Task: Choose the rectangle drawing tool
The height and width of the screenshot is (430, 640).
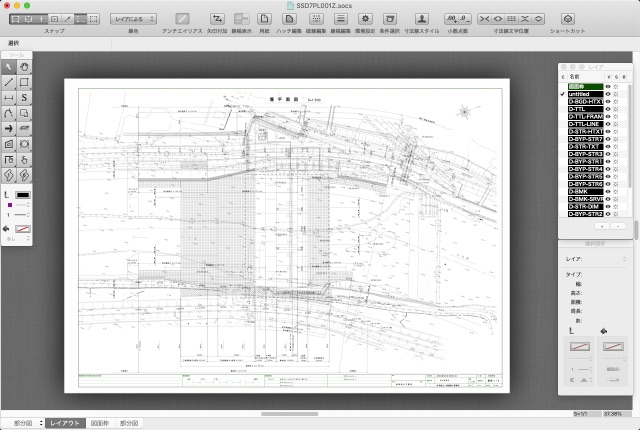Action: [x=24, y=82]
